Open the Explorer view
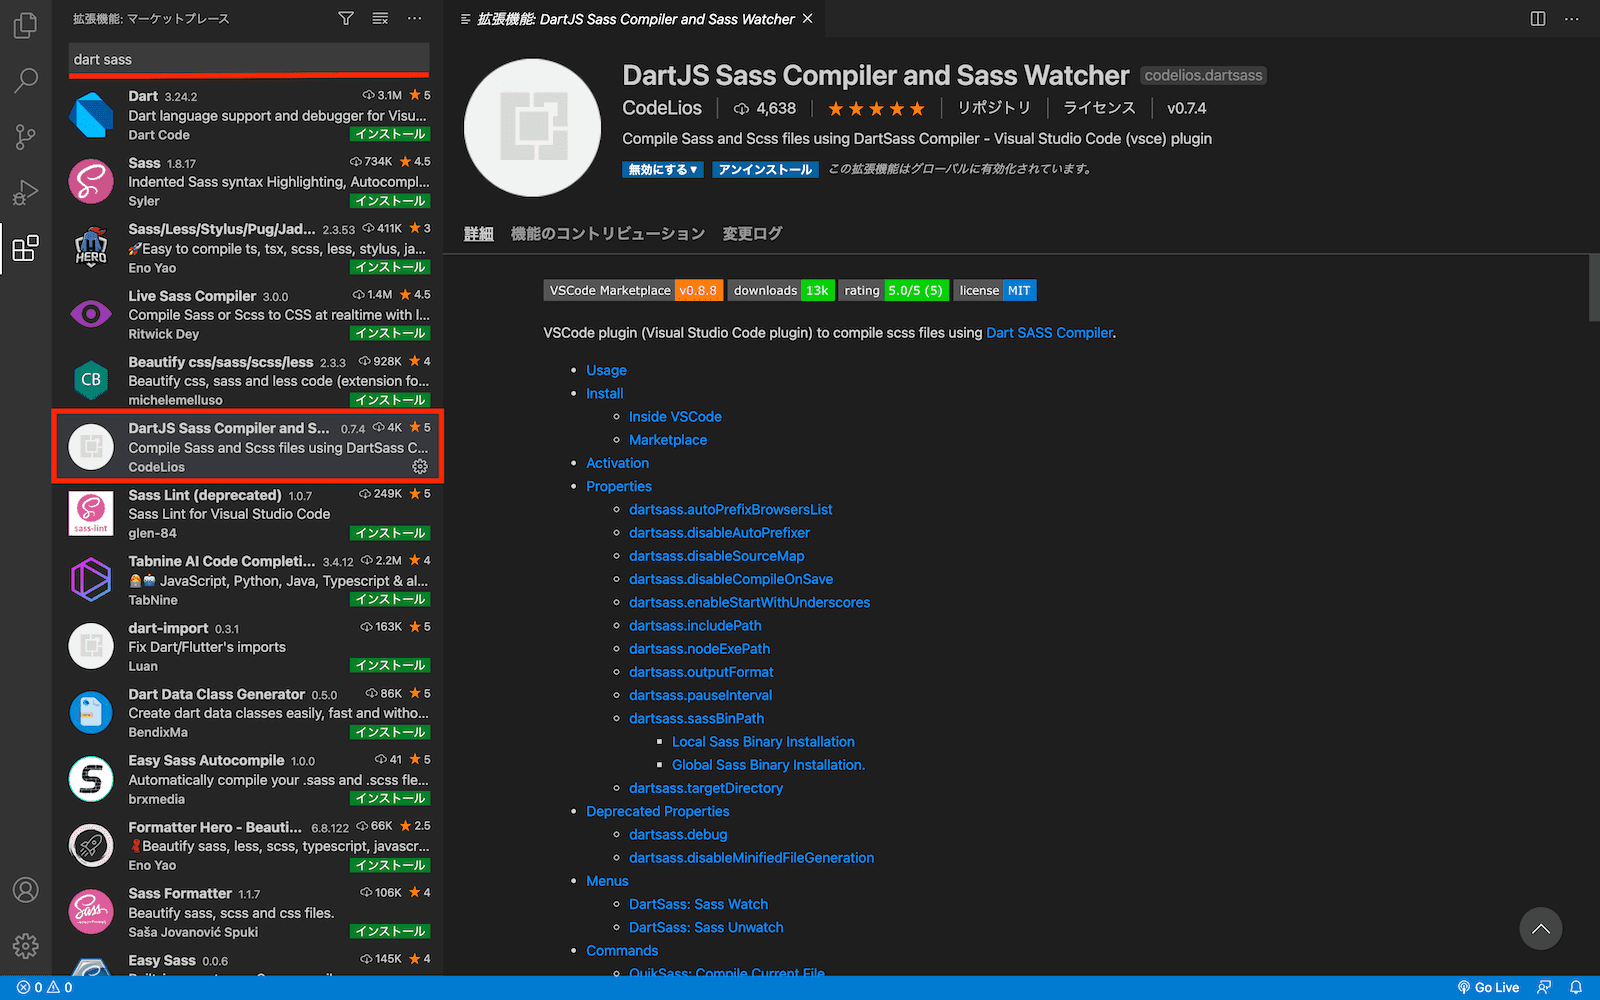This screenshot has height=1000, width=1600. pos(25,25)
